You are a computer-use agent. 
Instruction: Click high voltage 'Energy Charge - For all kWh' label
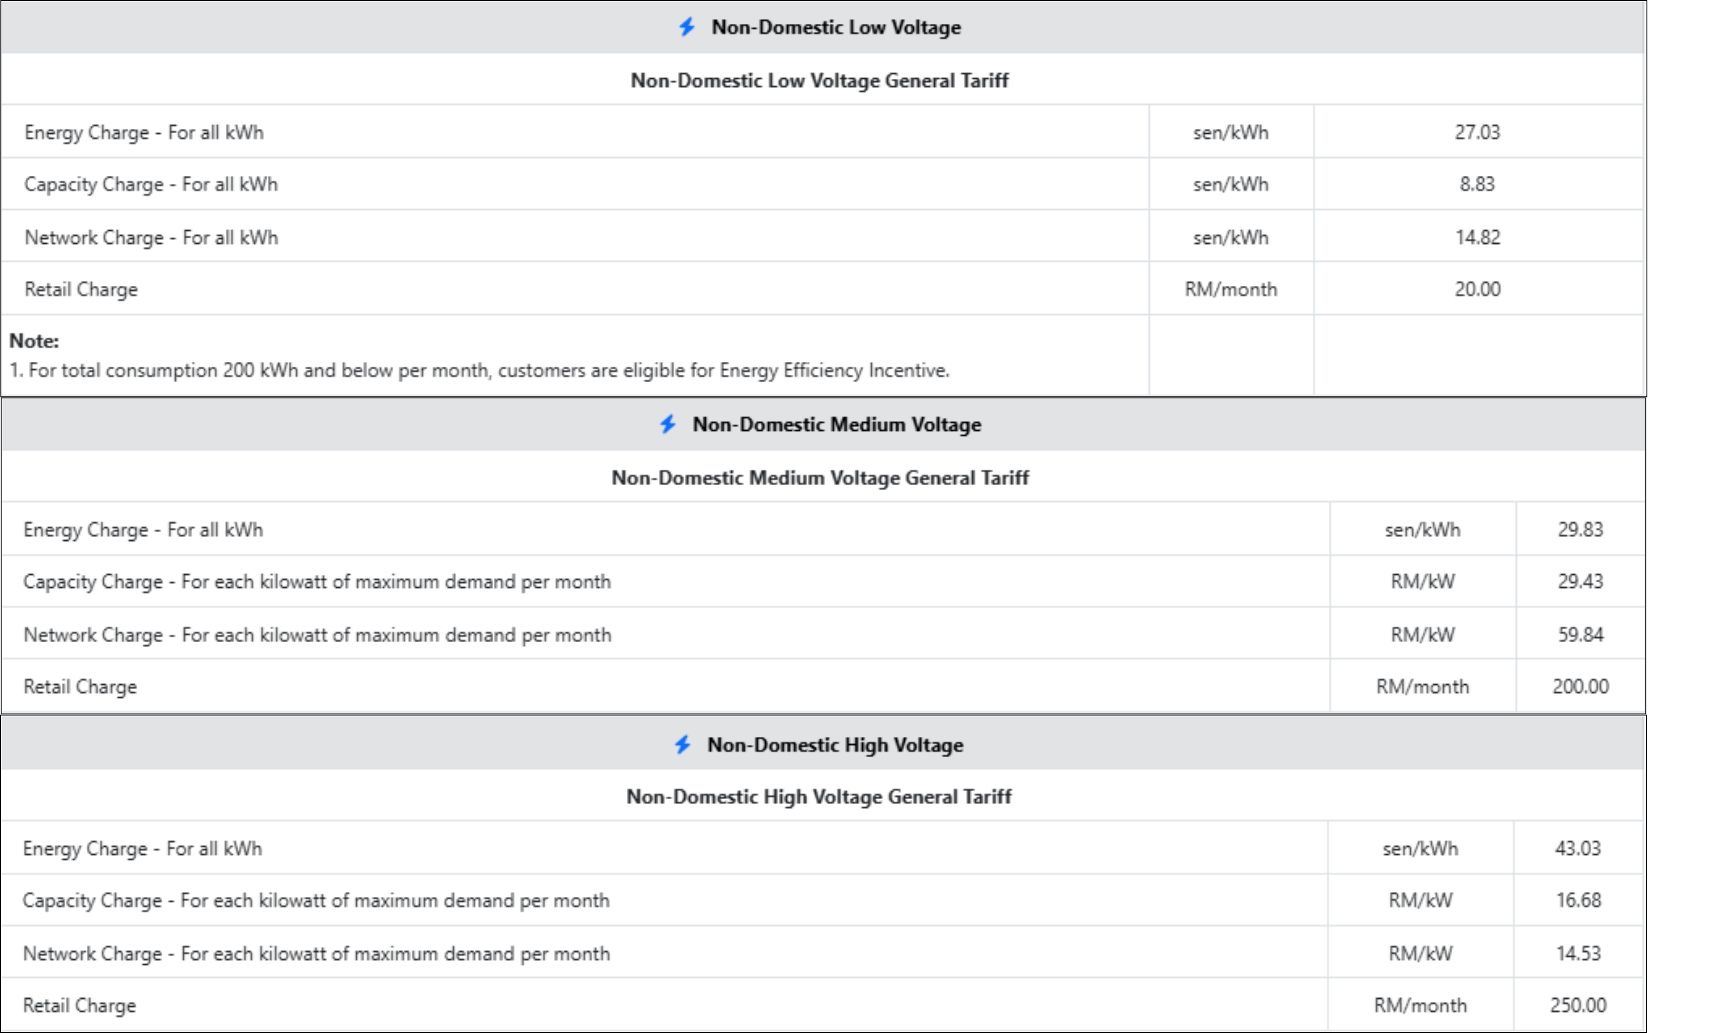tap(142, 848)
